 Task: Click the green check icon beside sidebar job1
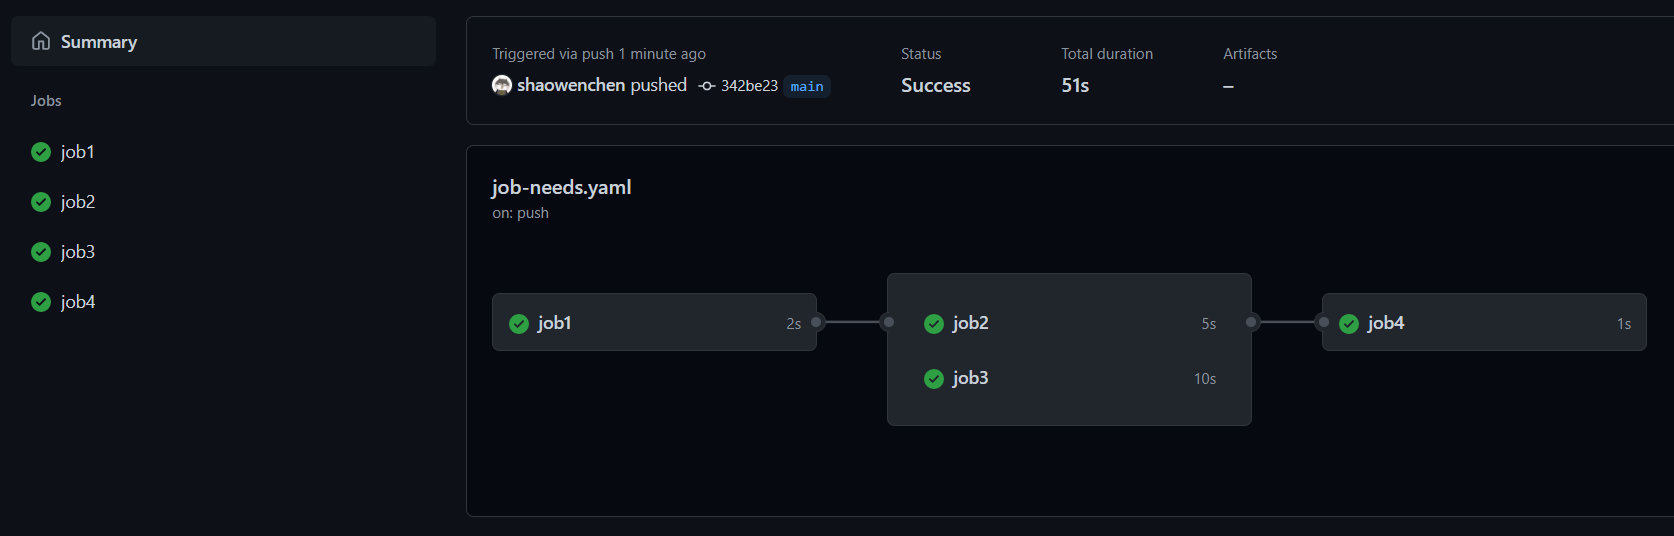(41, 152)
